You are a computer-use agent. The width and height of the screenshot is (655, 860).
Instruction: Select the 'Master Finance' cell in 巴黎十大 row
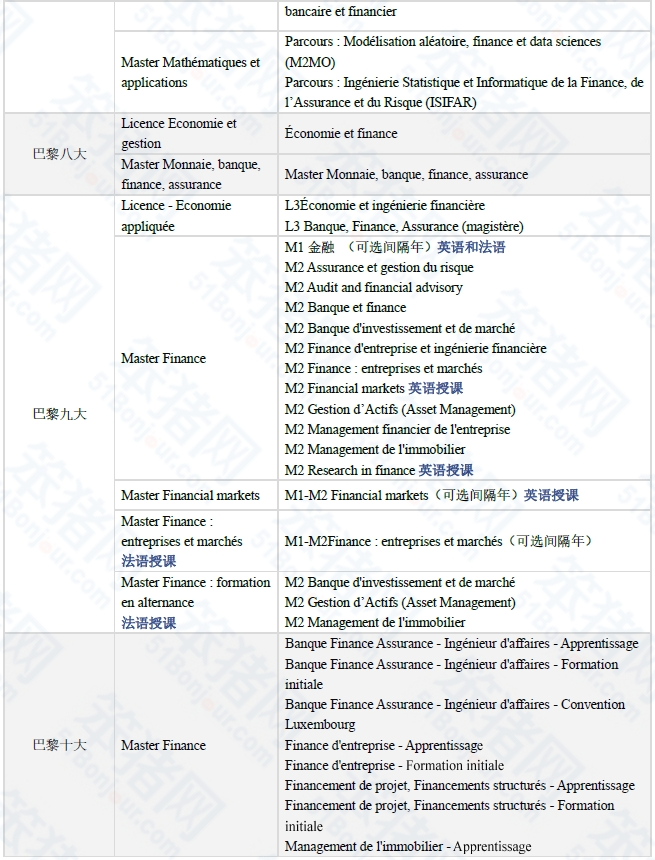(x=196, y=745)
